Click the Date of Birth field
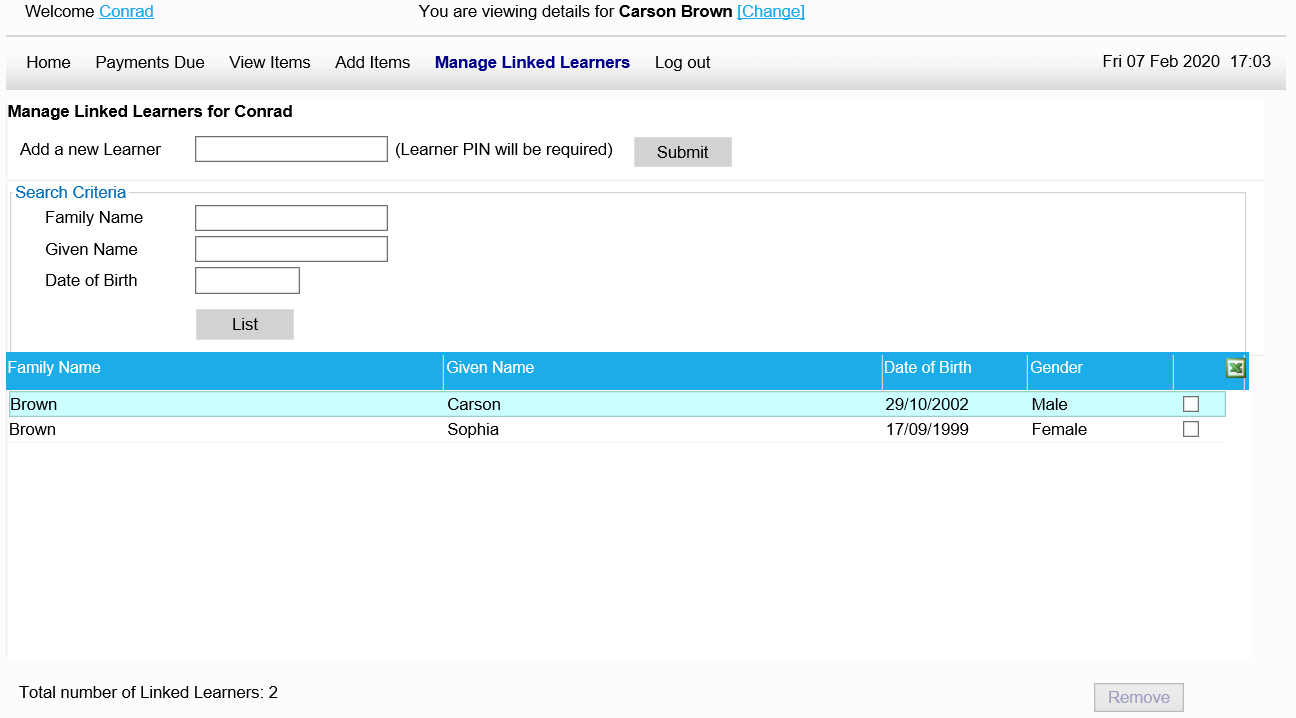Viewport: 1296px width, 718px height. 247,281
